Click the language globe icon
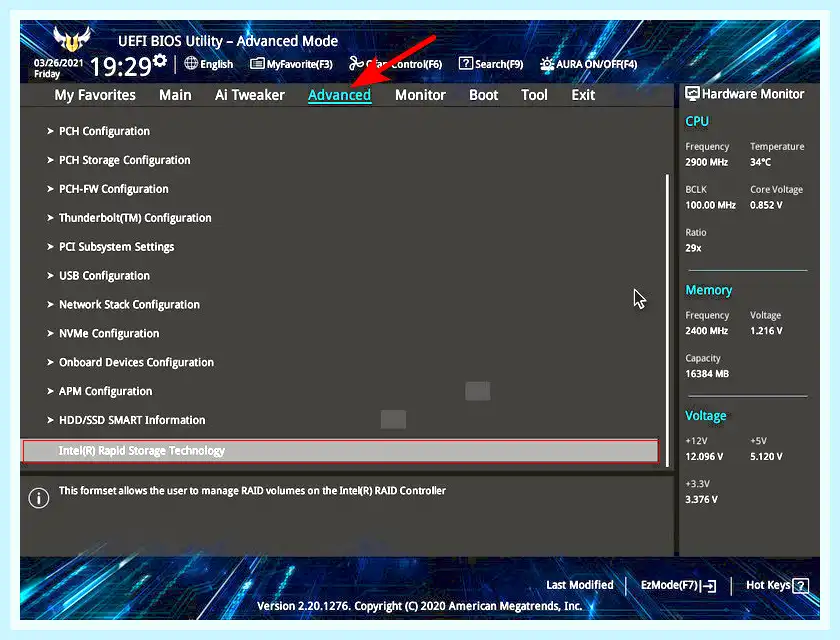The image size is (840, 640). 191,63
